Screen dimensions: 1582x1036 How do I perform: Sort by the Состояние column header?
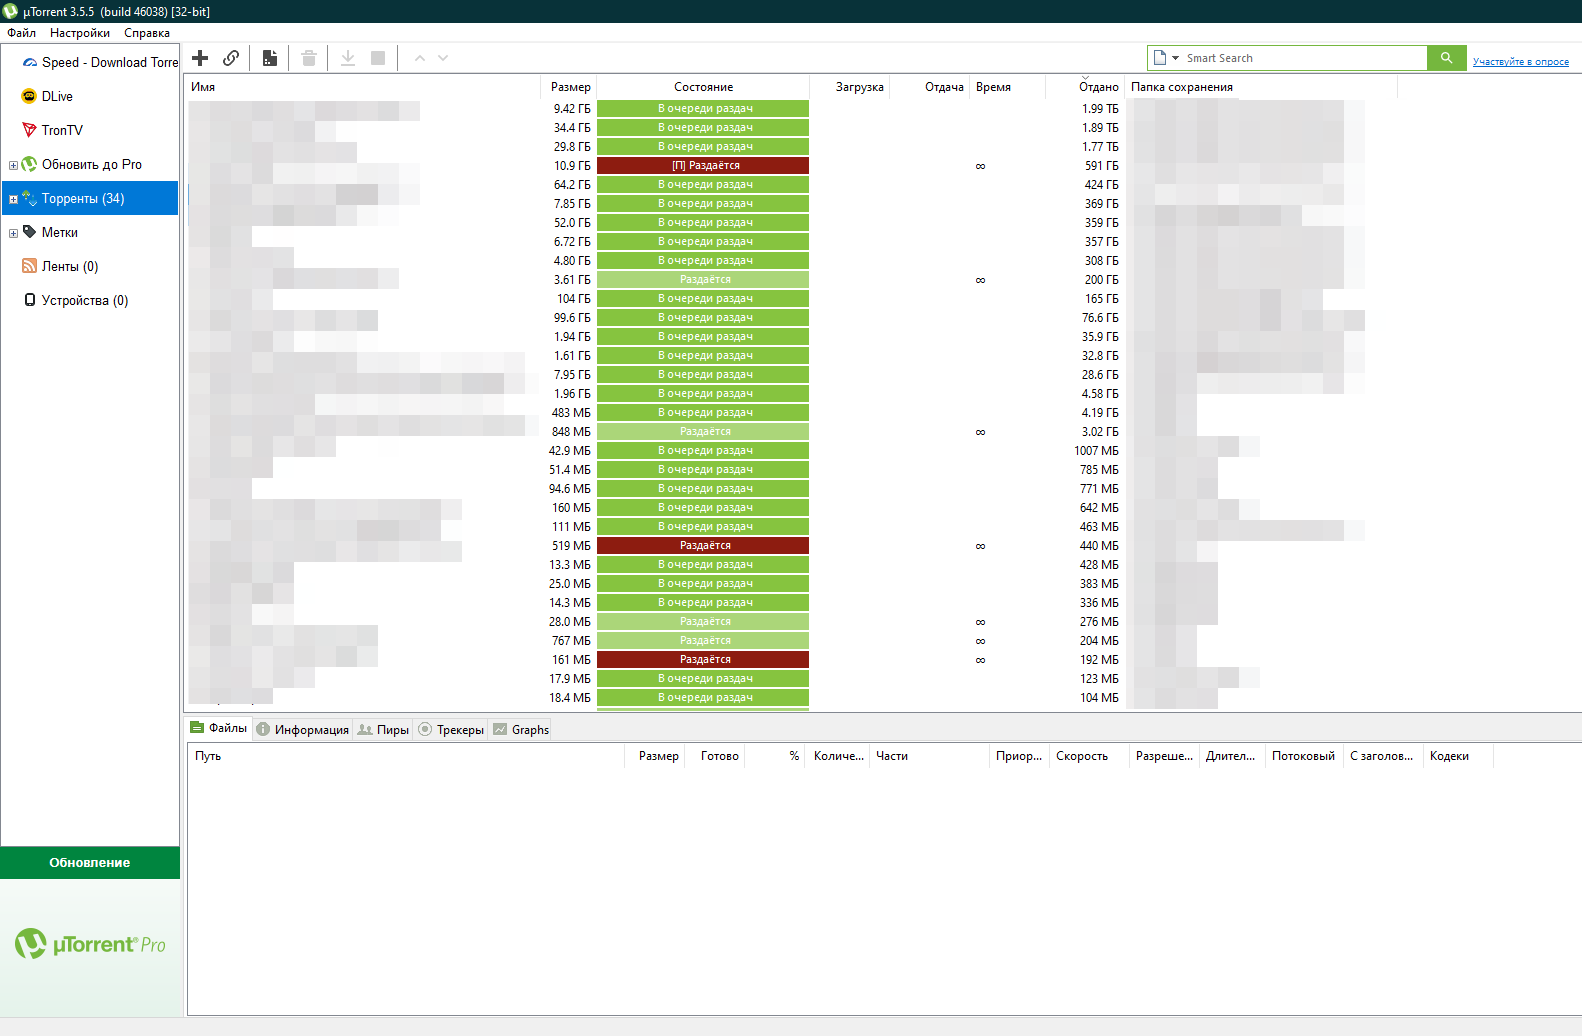[703, 87]
